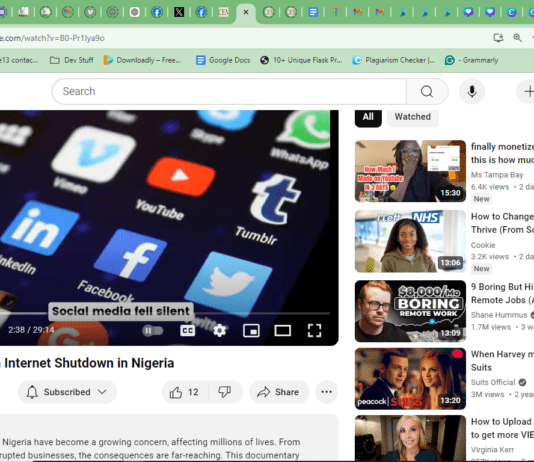
Task: Click the 'Internet Shutdown in Nigeria' title
Action: 89,363
